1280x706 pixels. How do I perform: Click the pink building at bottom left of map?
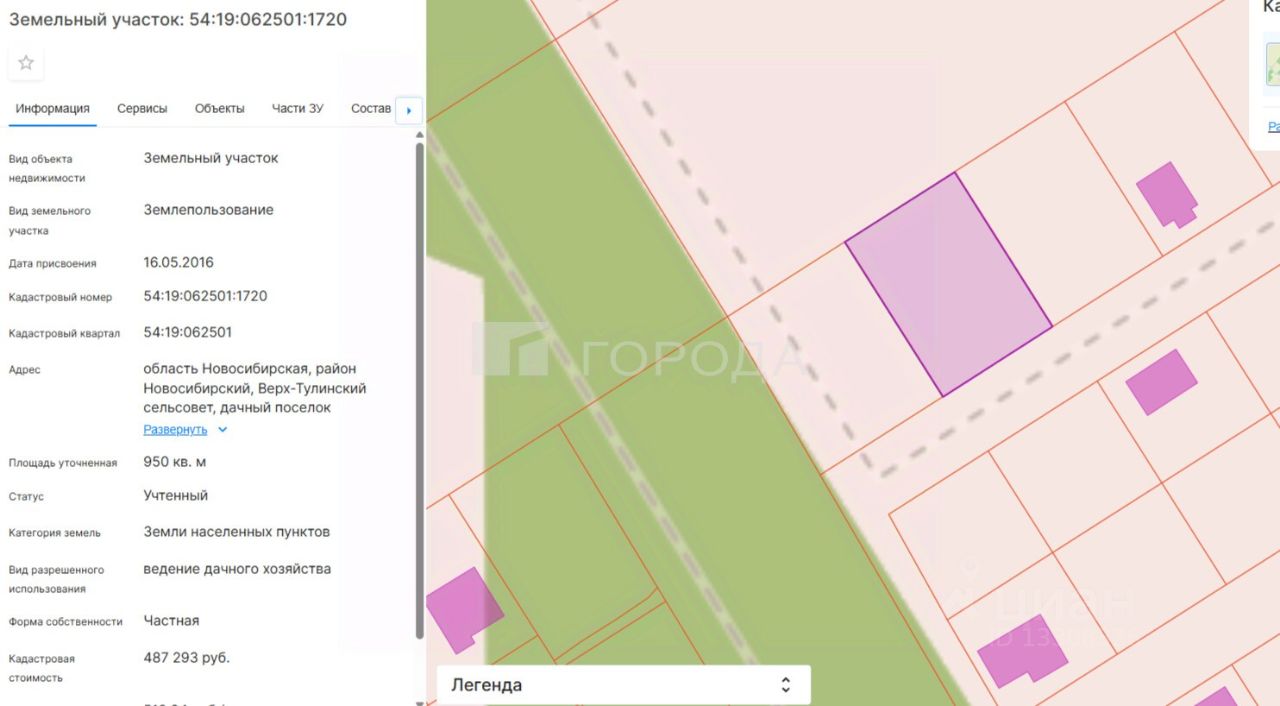pos(463,609)
